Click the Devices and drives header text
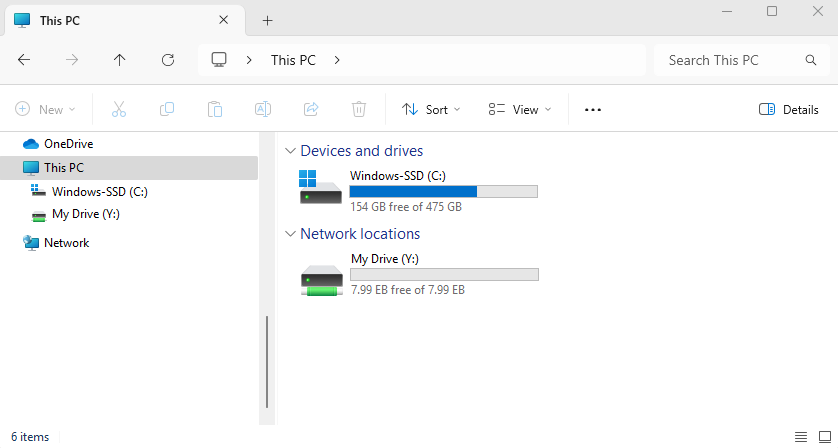Screen dimensions: 838x448 362,151
